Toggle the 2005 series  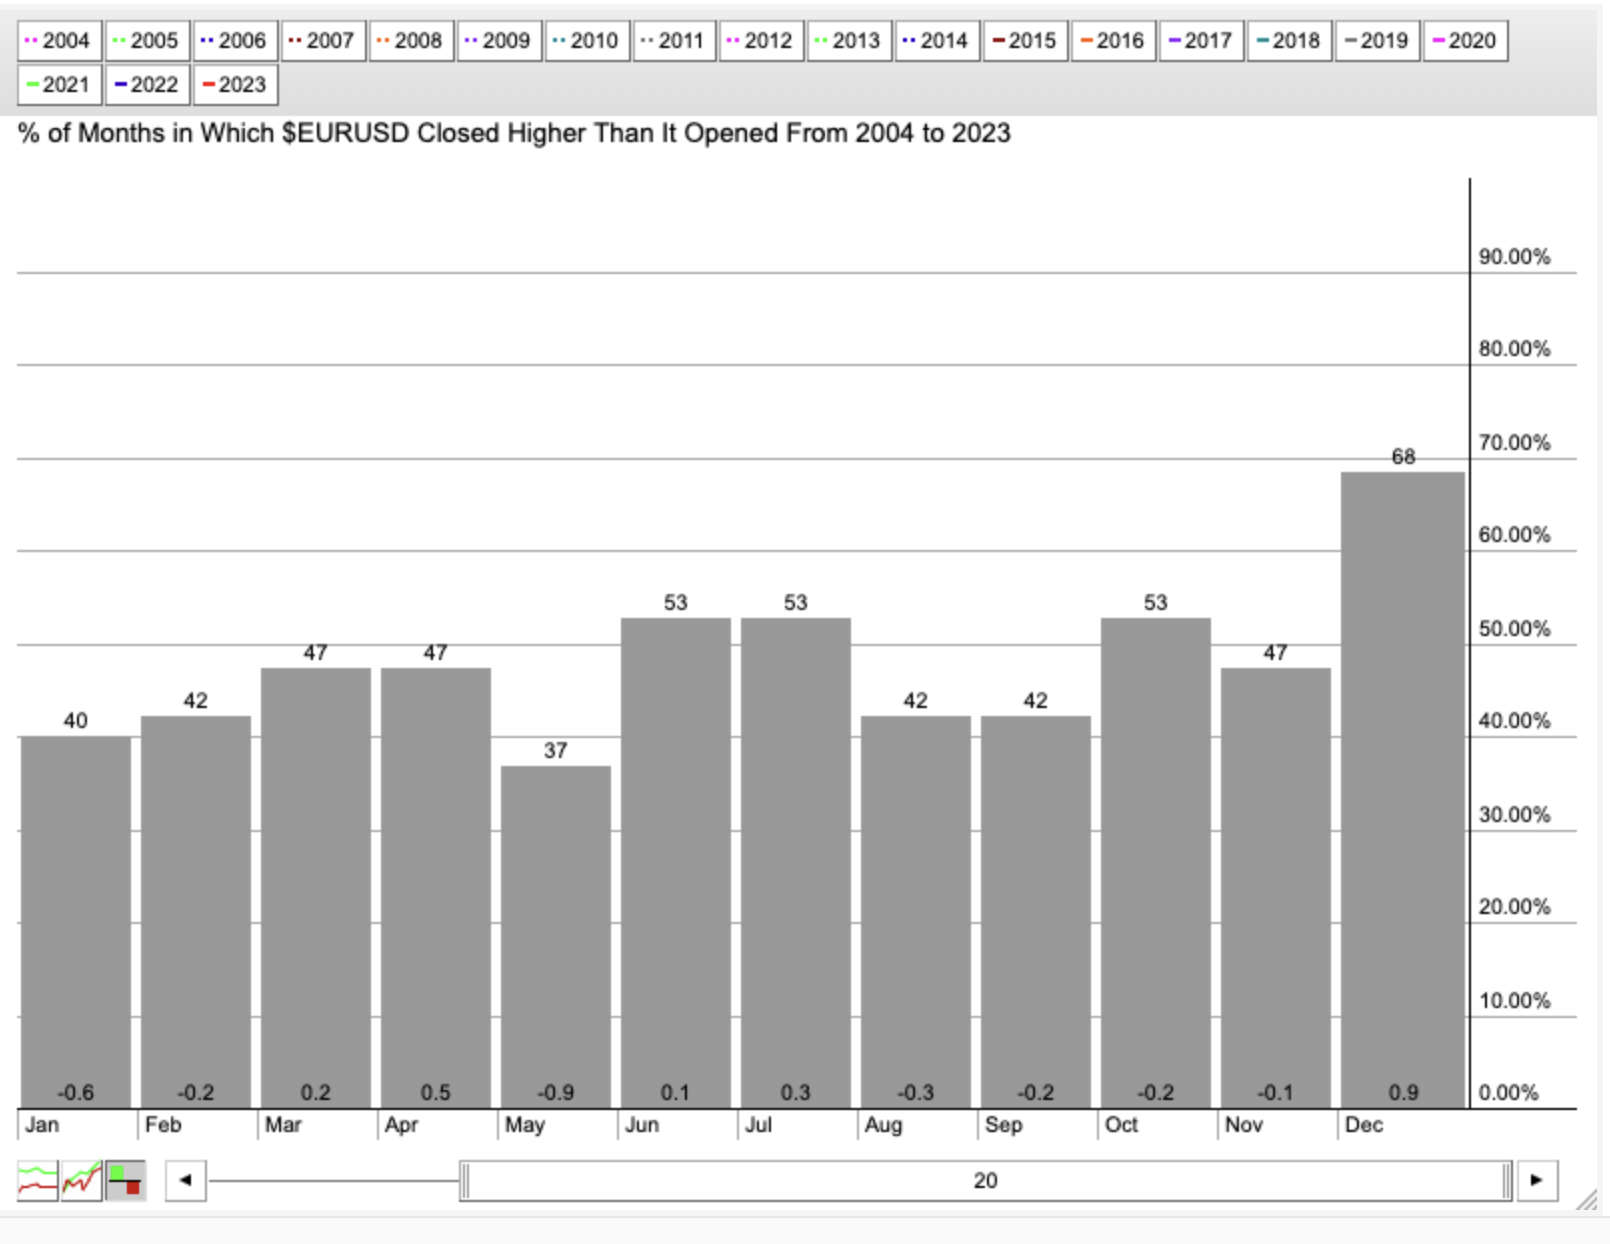click(147, 41)
